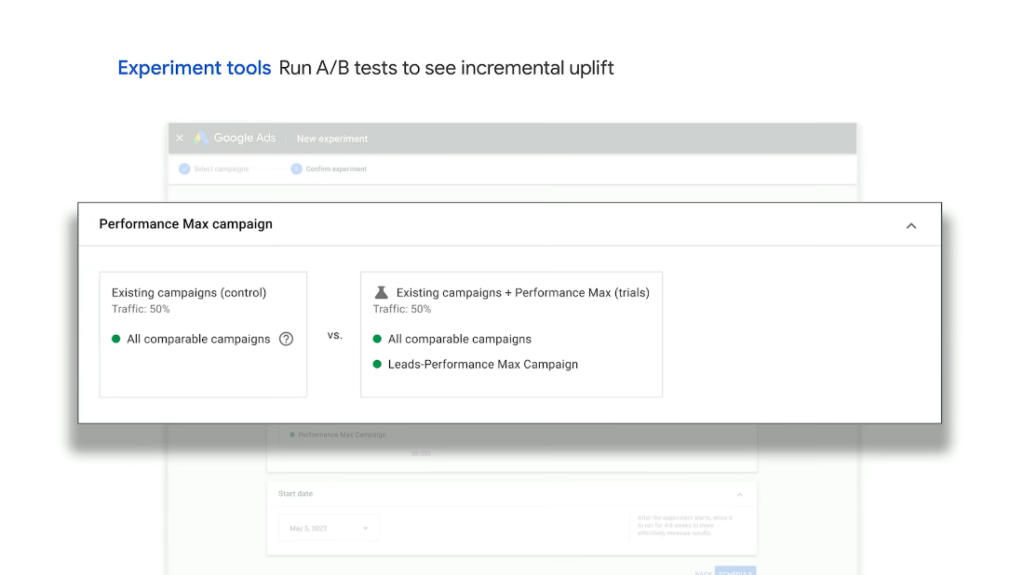
Task: Go to Select campaigns step
Action: click(x=214, y=169)
